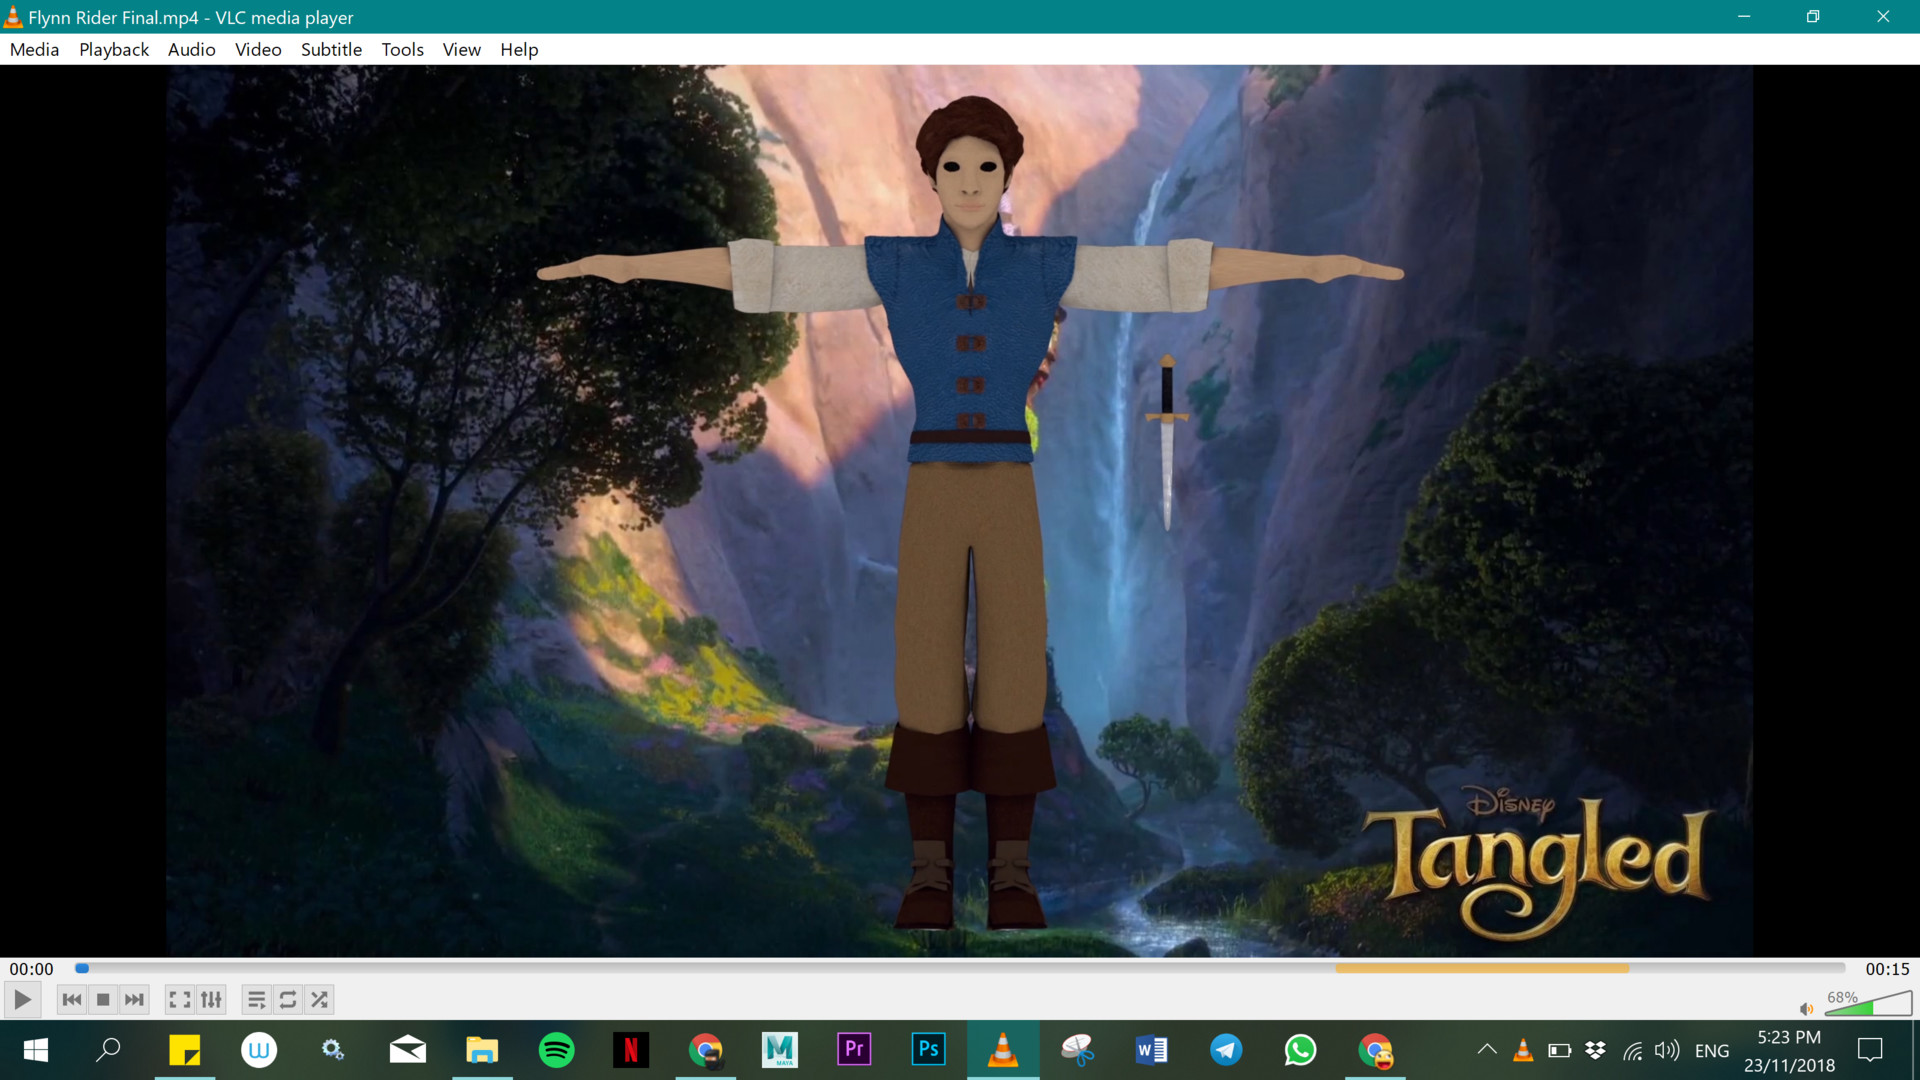The height and width of the screenshot is (1080, 1920).
Task: Open the Media menu
Action: click(34, 49)
